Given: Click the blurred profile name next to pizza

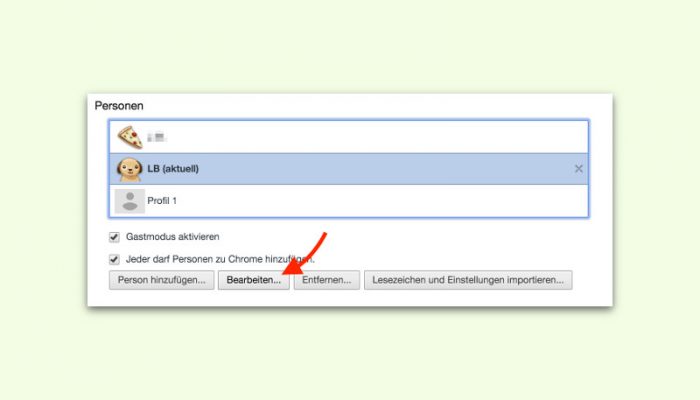Looking at the screenshot, I should click(x=156, y=137).
